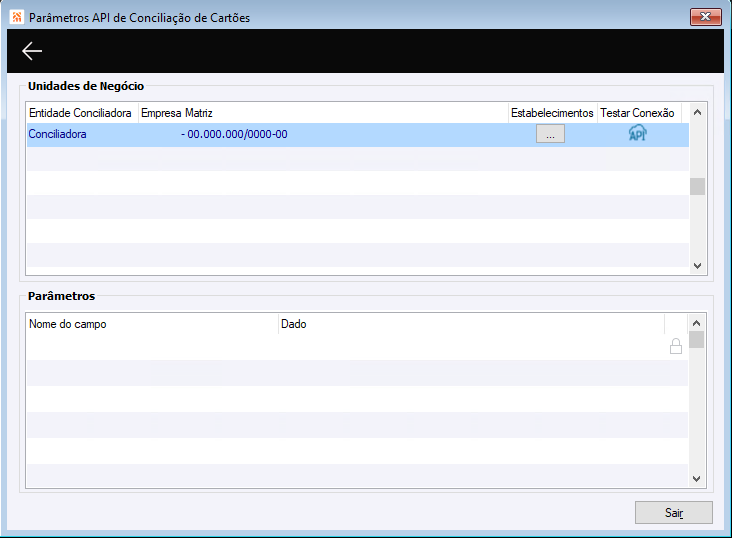Click the Empresa Matriz column header
732x538 pixels.
pyautogui.click(x=323, y=113)
